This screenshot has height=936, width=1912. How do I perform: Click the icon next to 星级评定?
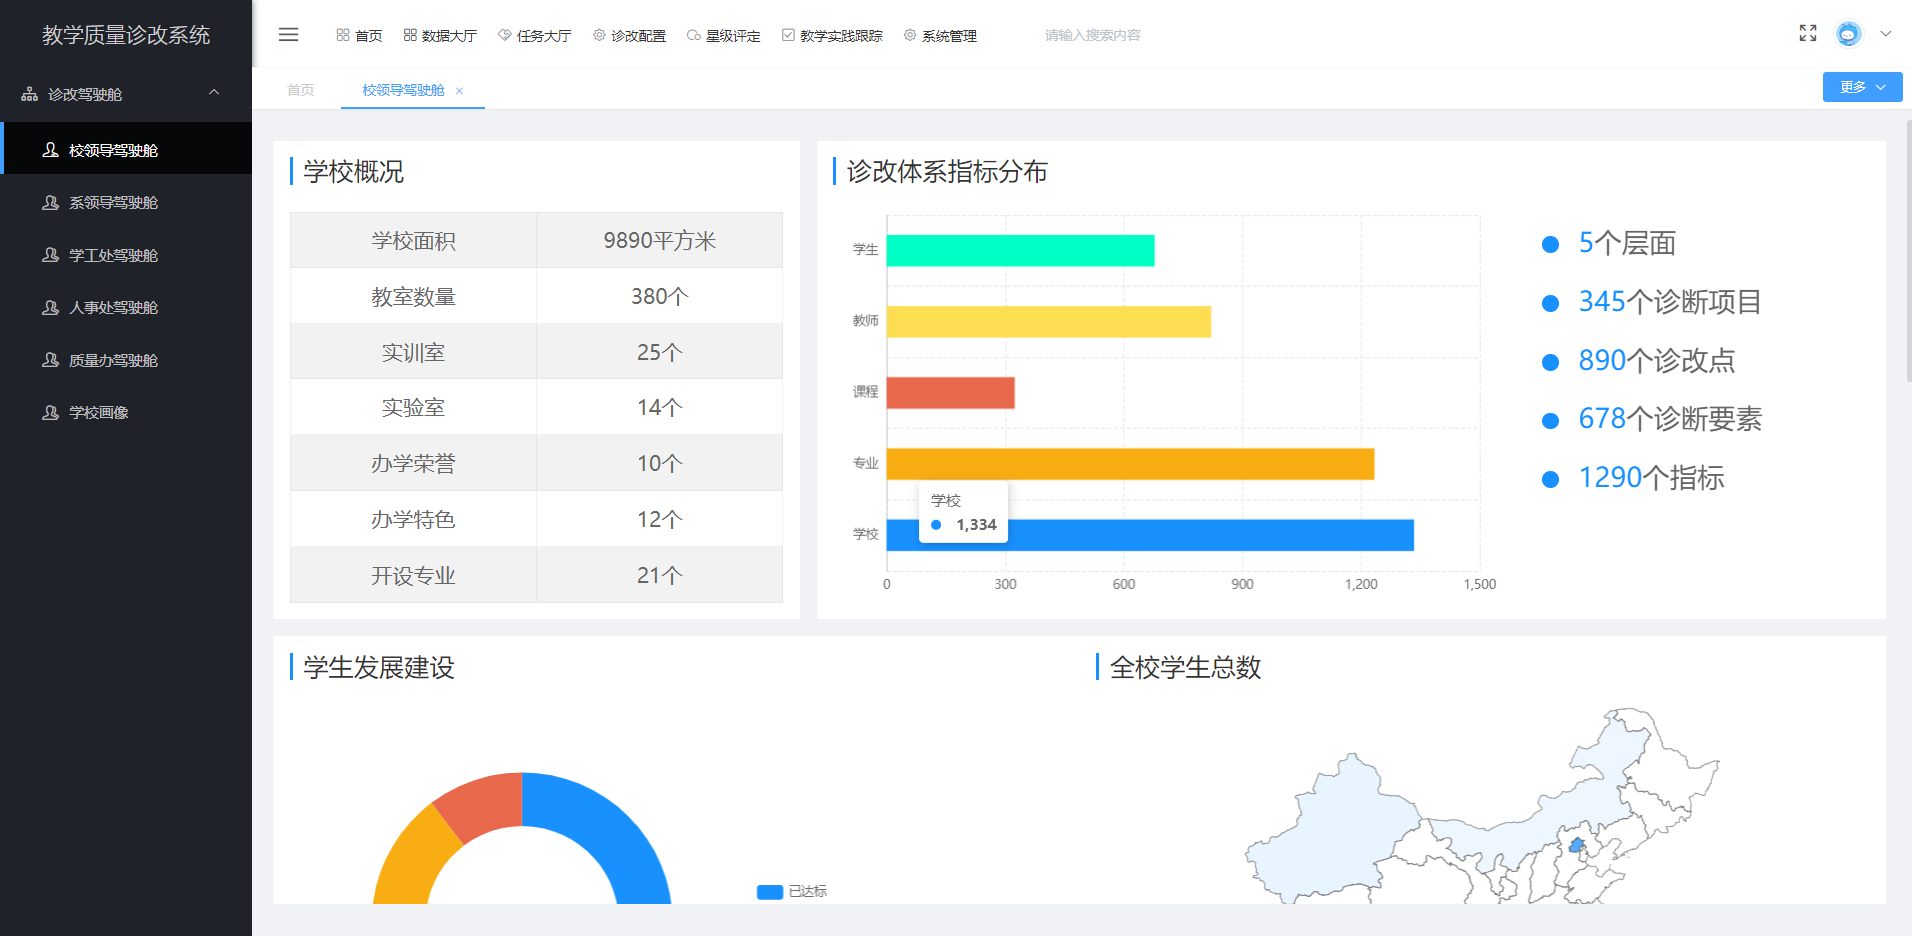(694, 35)
